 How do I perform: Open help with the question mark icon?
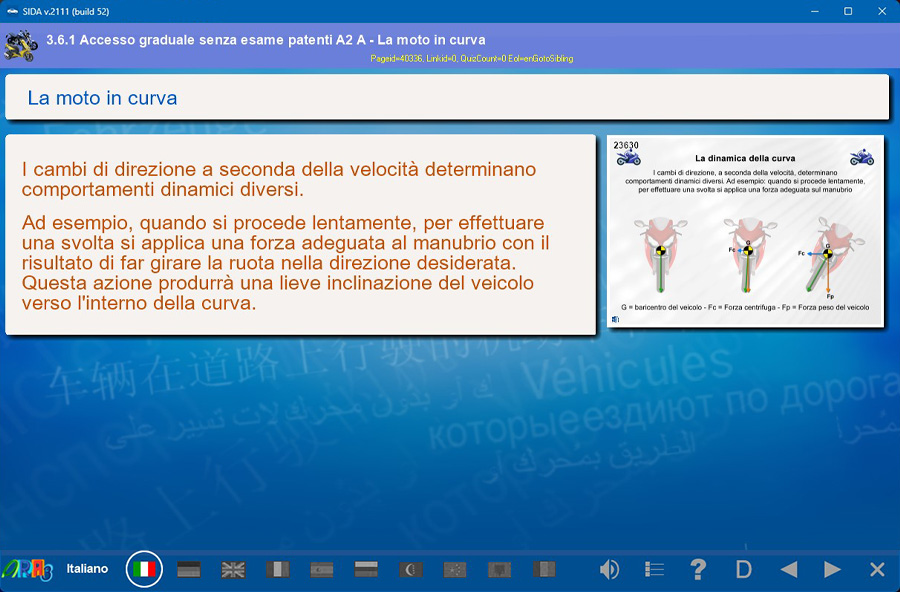point(699,569)
